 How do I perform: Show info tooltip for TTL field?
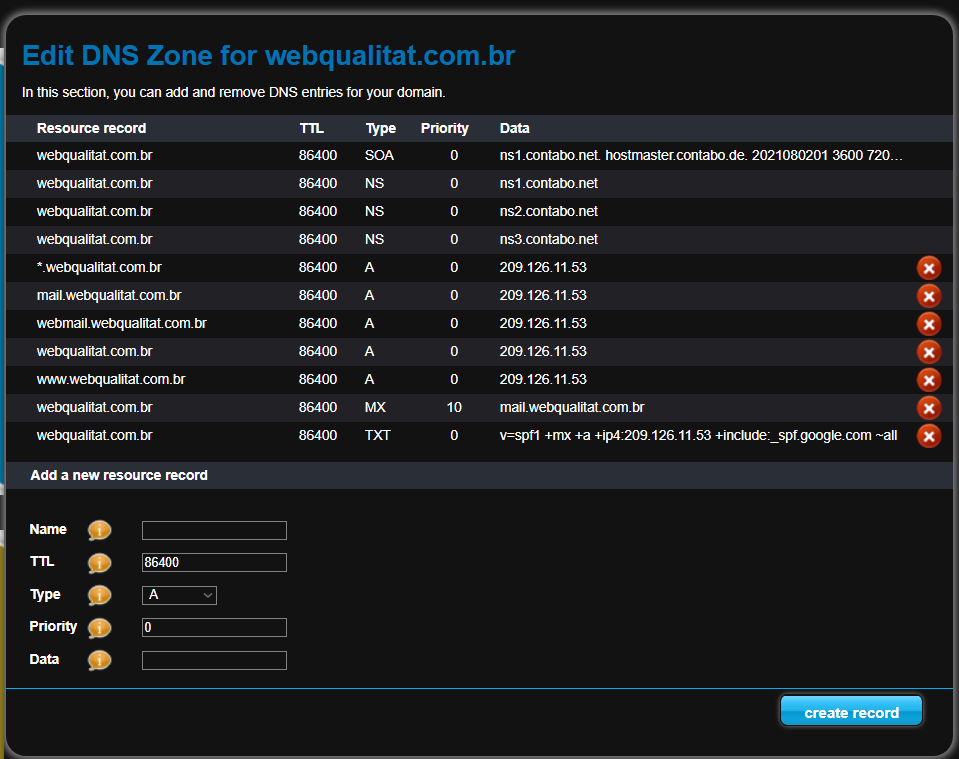(99, 563)
